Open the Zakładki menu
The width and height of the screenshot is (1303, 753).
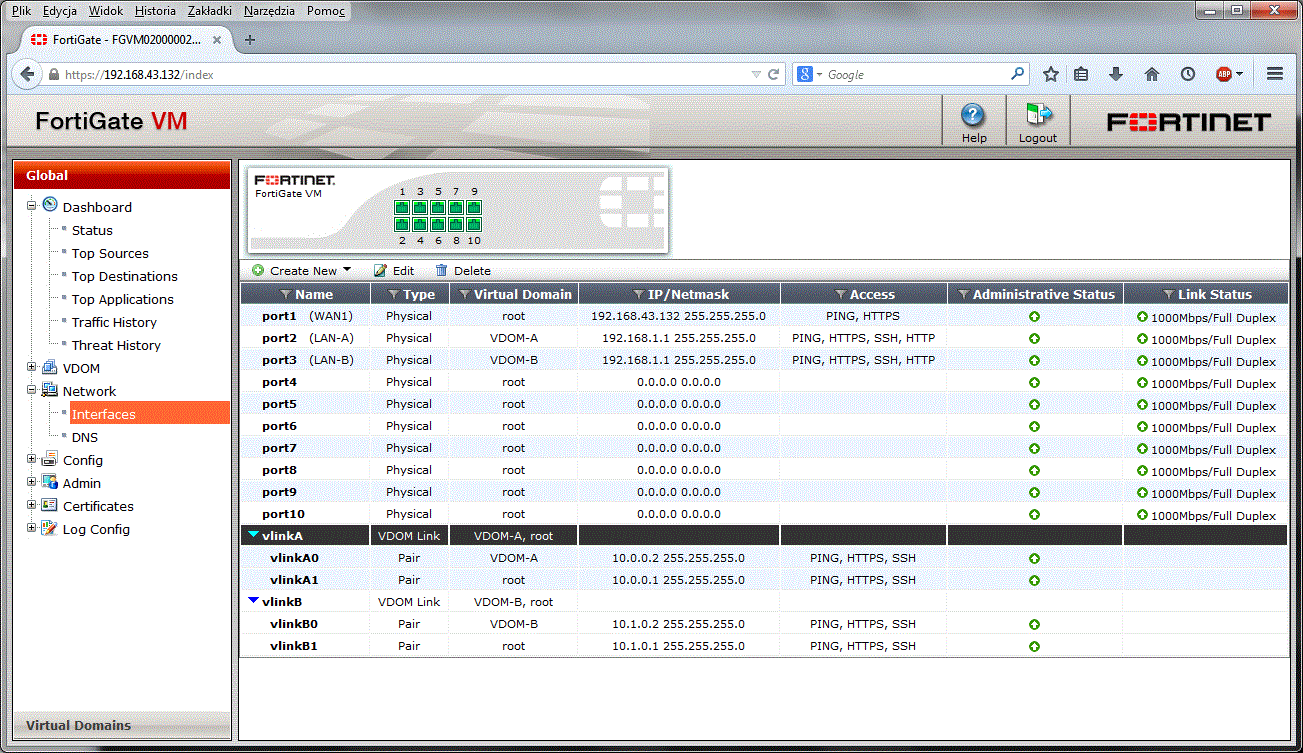point(211,10)
